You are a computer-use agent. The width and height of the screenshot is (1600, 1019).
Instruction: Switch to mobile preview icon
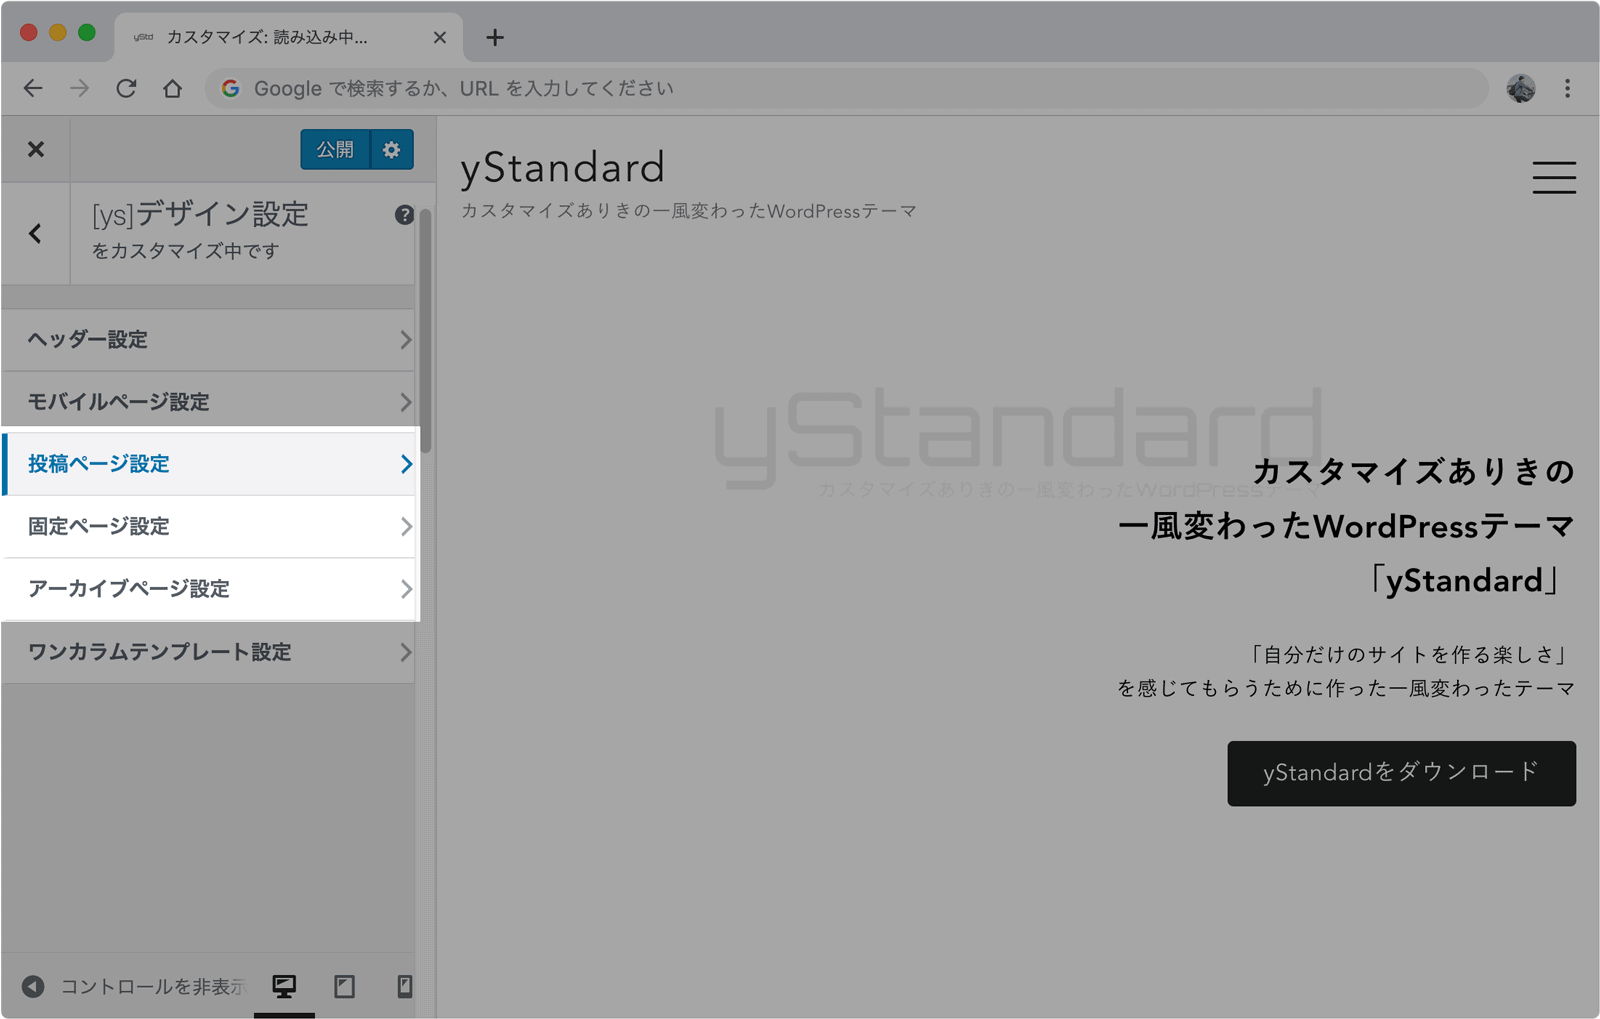pyautogui.click(x=404, y=987)
